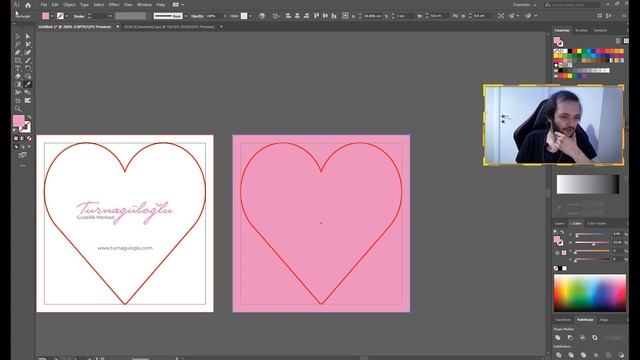Open the Style dropdown arrow
Viewport: 640px width, 360px height.
(250, 16)
